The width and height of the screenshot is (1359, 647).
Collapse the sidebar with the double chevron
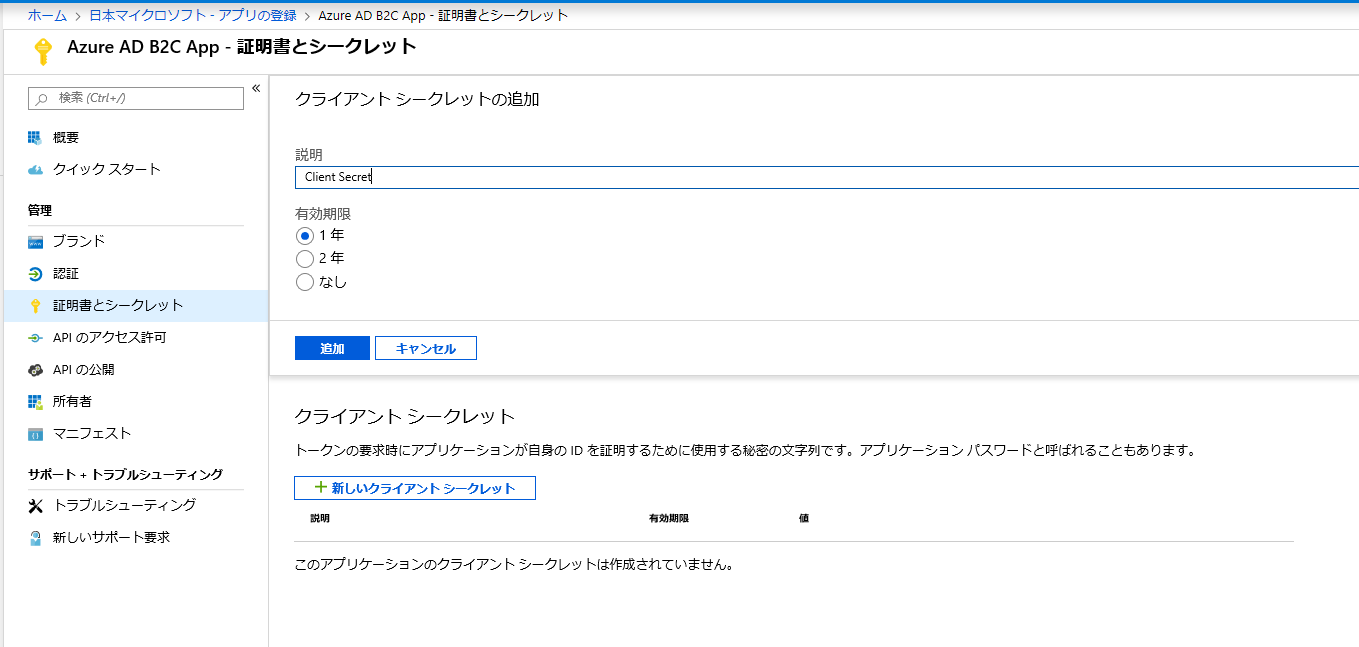(256, 88)
